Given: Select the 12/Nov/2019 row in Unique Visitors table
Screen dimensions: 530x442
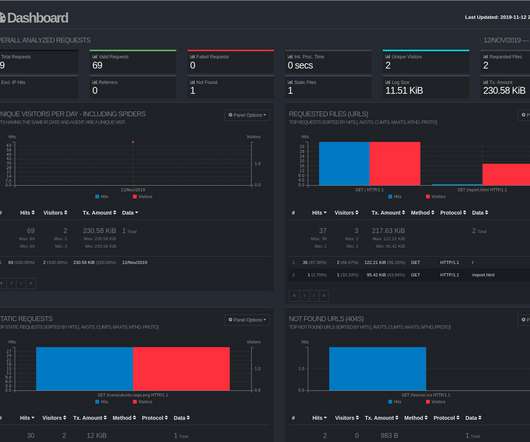Looking at the screenshot, I should [135, 262].
